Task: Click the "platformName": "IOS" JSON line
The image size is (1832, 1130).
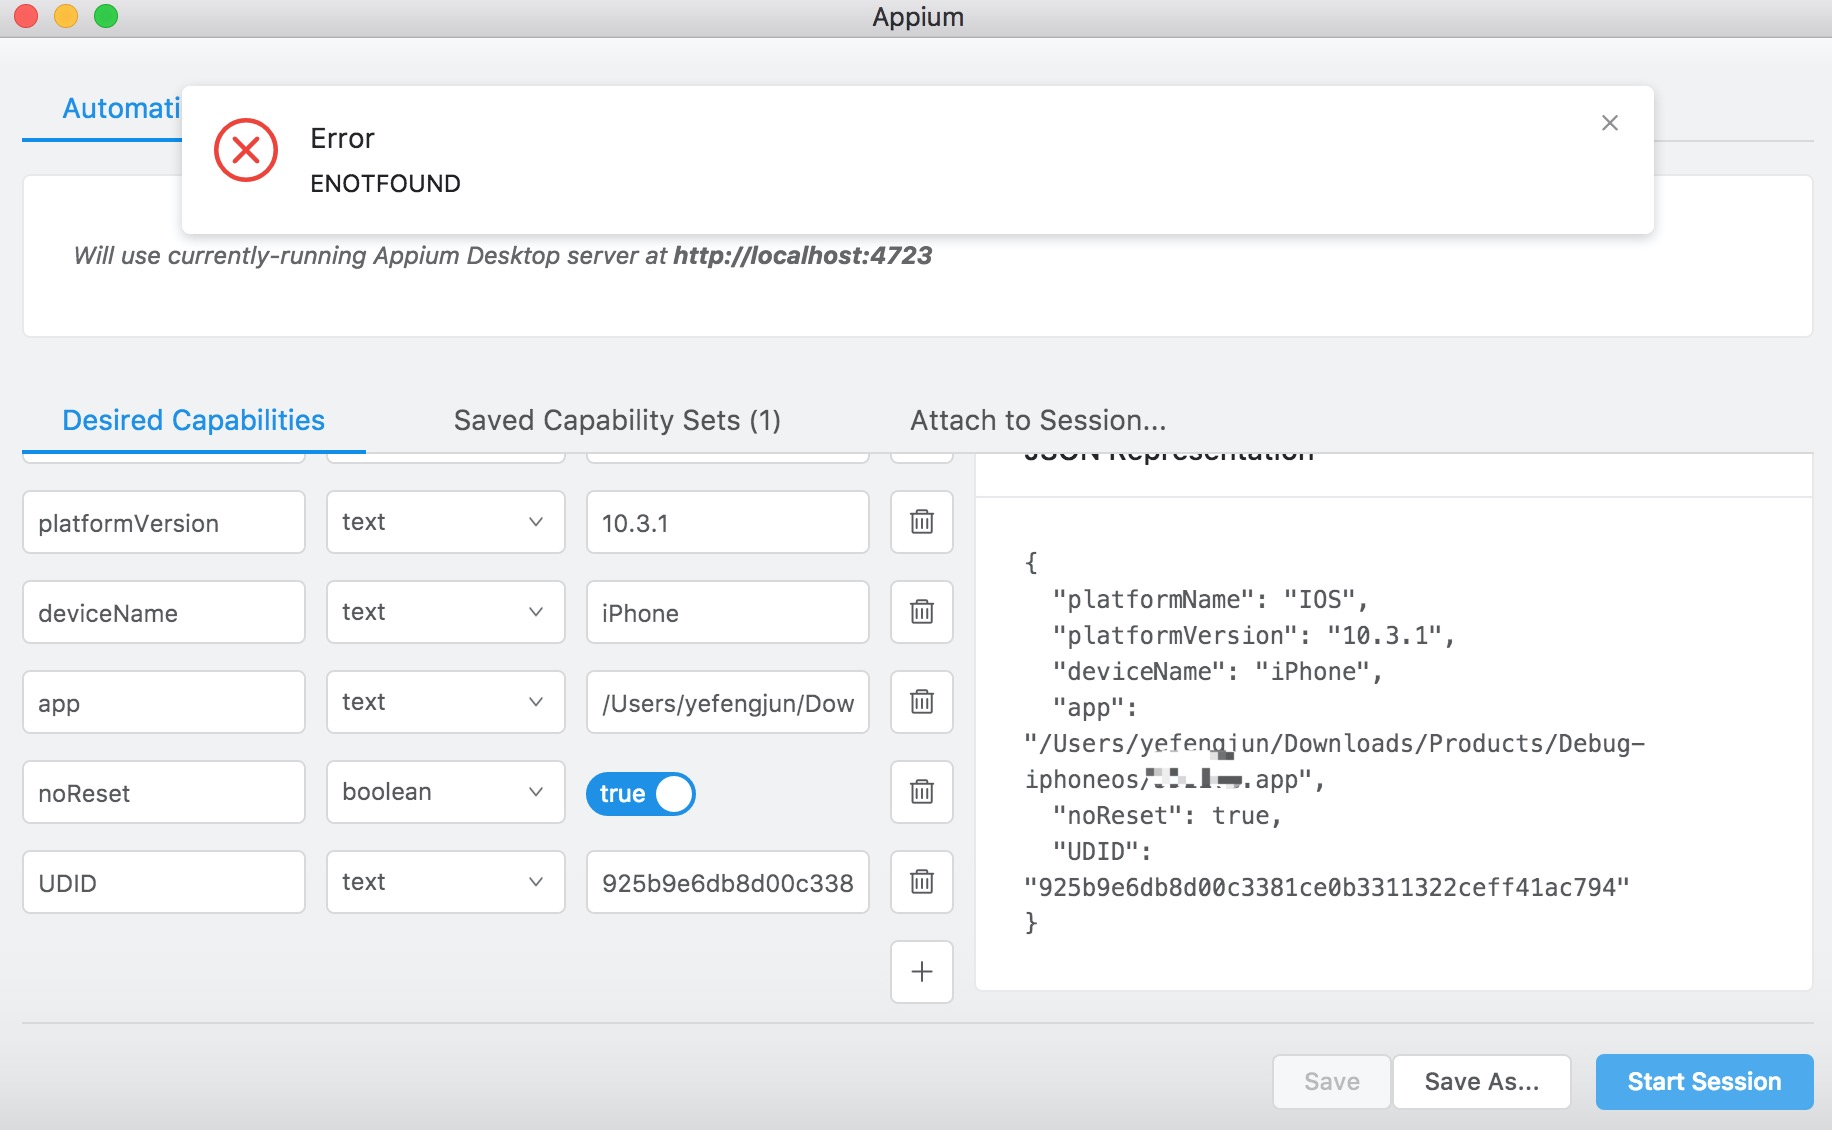Action: pyautogui.click(x=1210, y=600)
